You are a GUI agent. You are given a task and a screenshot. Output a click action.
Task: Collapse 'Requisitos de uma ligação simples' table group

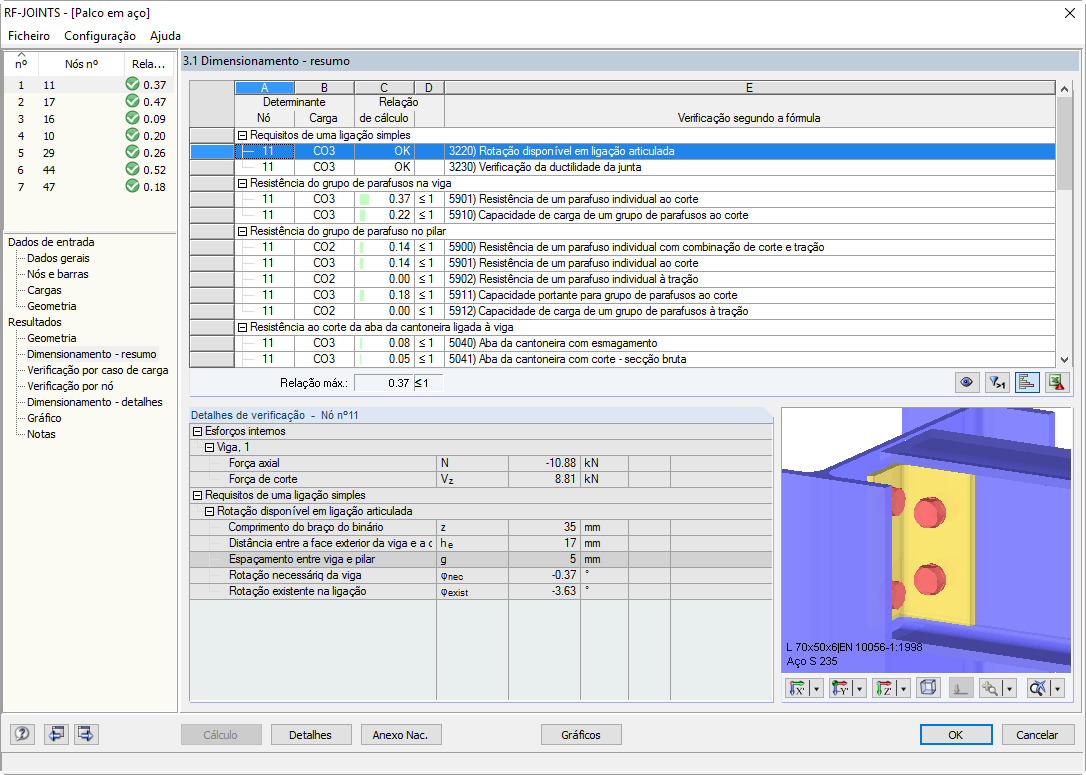242,136
